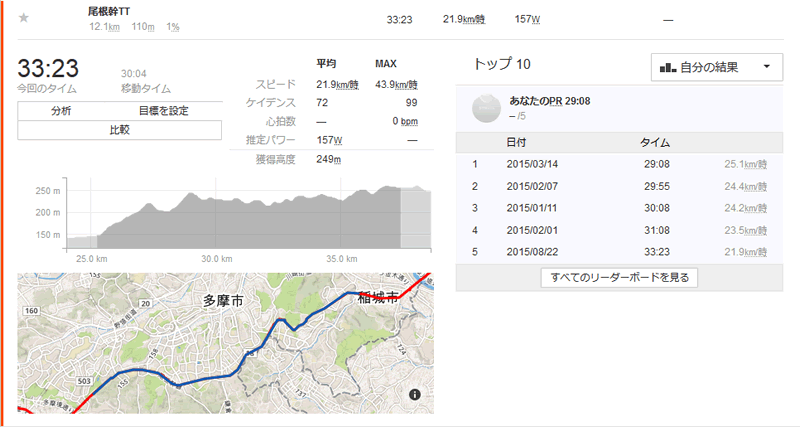
Task: Click the 尾根幹TT segment title
Action: [109, 11]
